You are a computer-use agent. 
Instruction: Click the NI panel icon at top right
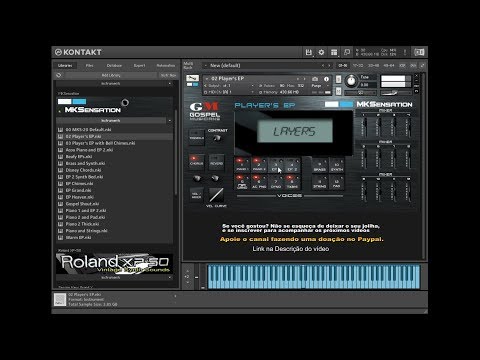[x=419, y=52]
